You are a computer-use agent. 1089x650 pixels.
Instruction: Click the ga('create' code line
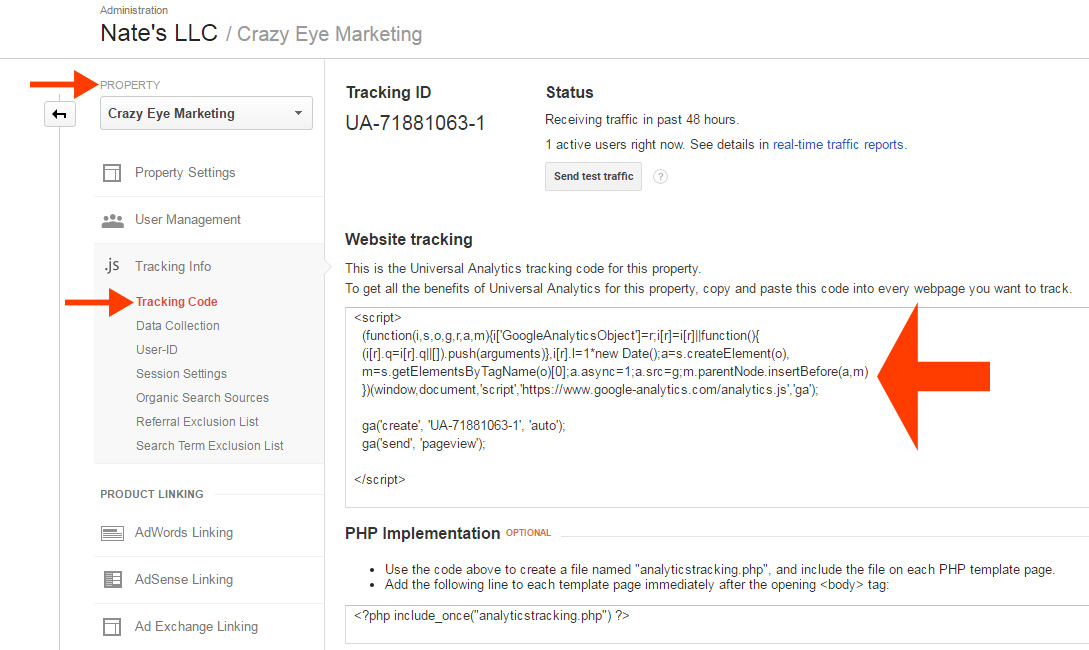point(463,426)
